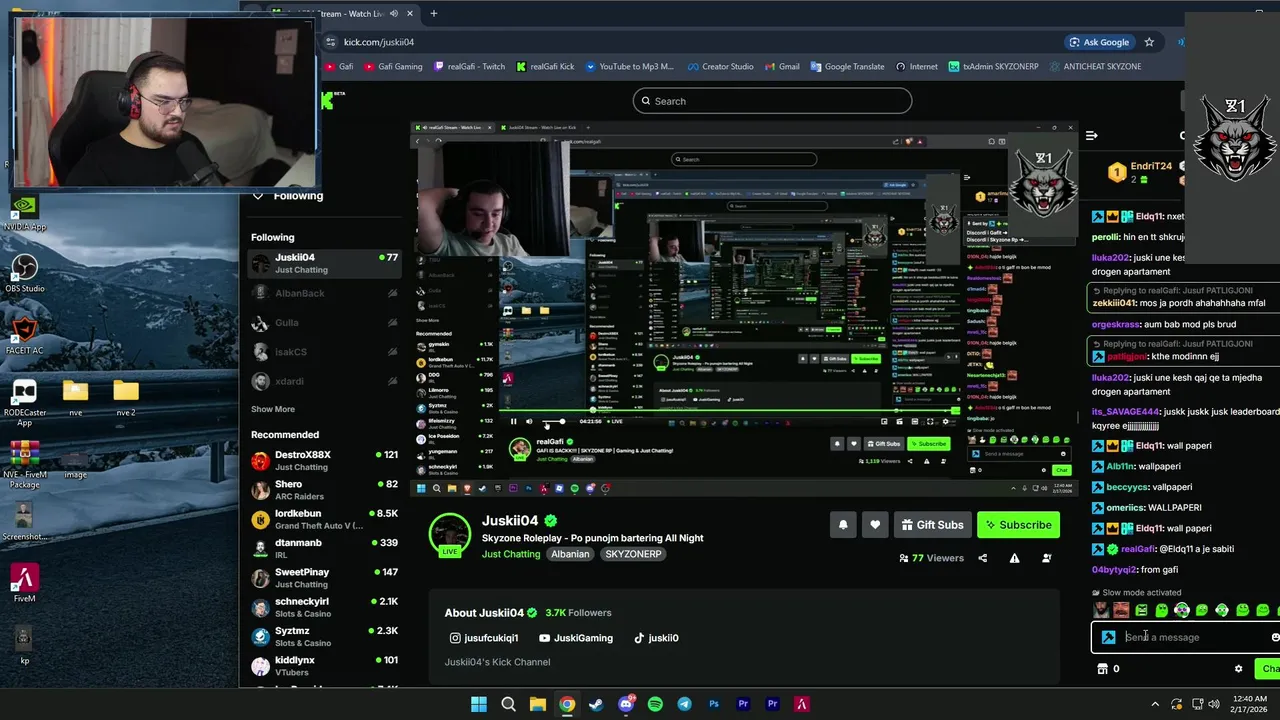Click the share icon next to Viewers

(983, 558)
